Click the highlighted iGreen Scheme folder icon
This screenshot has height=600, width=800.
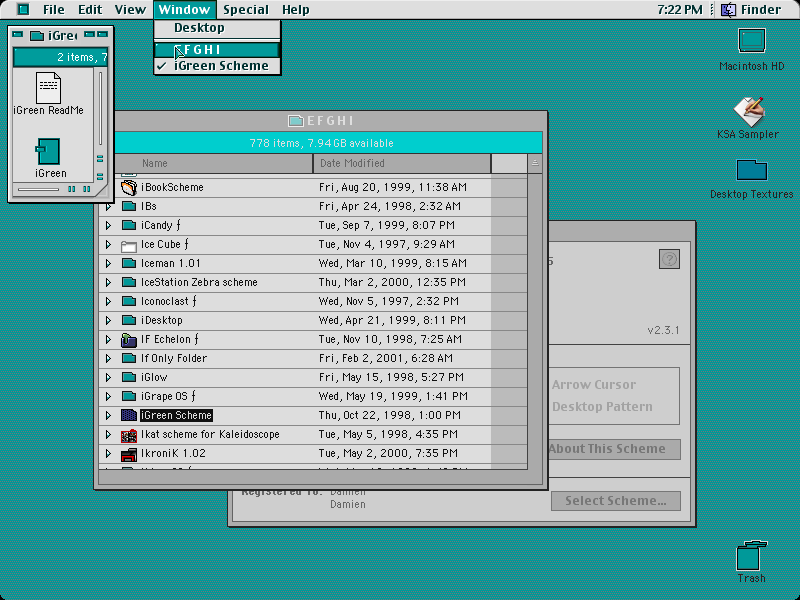[129, 415]
